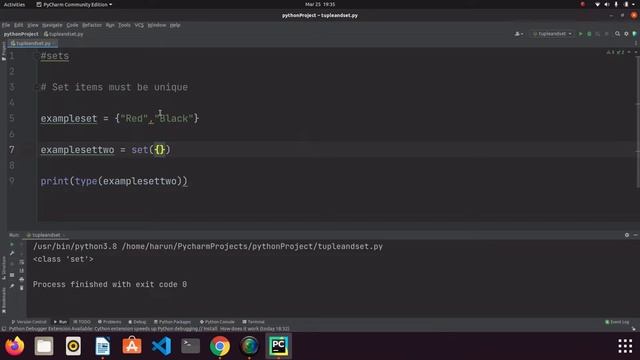This screenshot has height=360, width=640.
Task: Click the wrench icon in Run panel
Action: pos(12,253)
